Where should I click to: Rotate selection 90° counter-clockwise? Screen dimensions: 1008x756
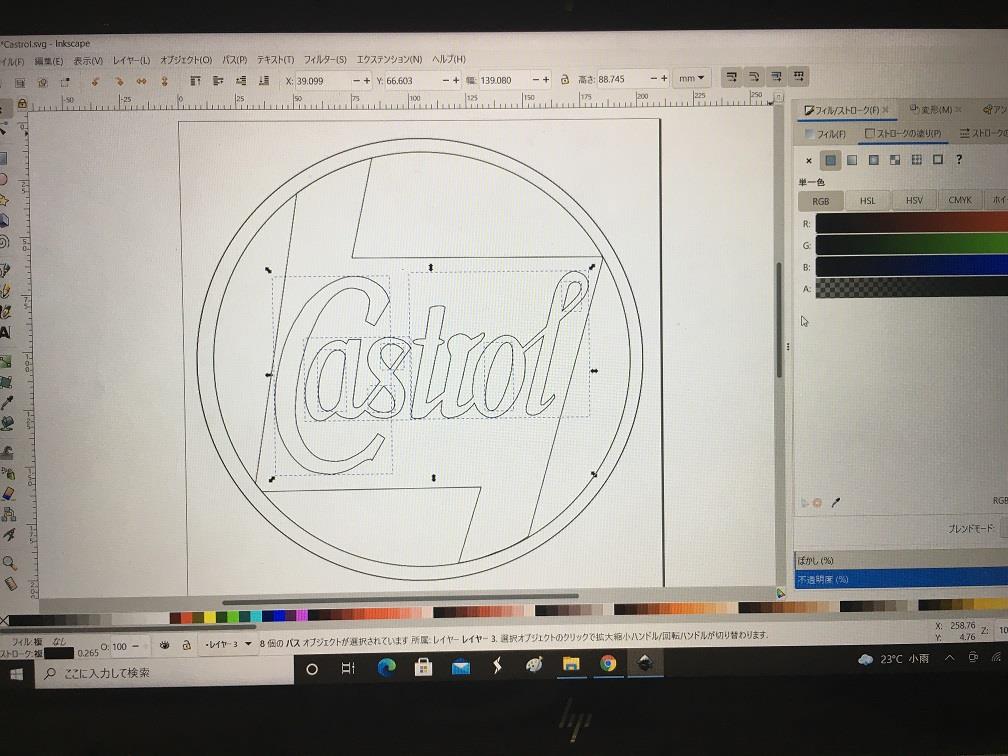(x=96, y=82)
